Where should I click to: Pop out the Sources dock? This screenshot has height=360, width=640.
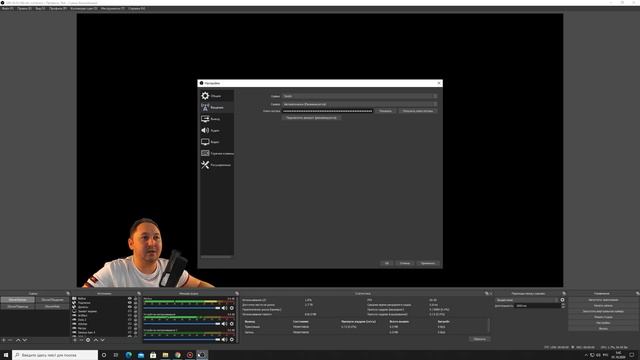pyautogui.click(x=139, y=293)
